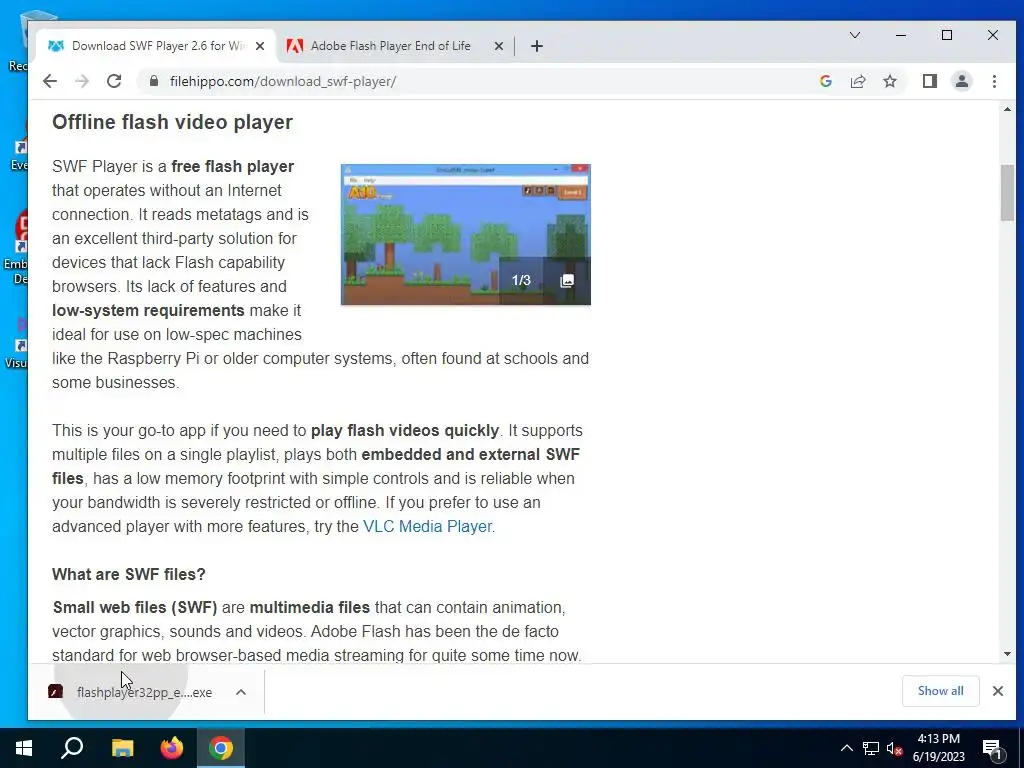
Task: Click Show all downloads button
Action: [x=940, y=691]
